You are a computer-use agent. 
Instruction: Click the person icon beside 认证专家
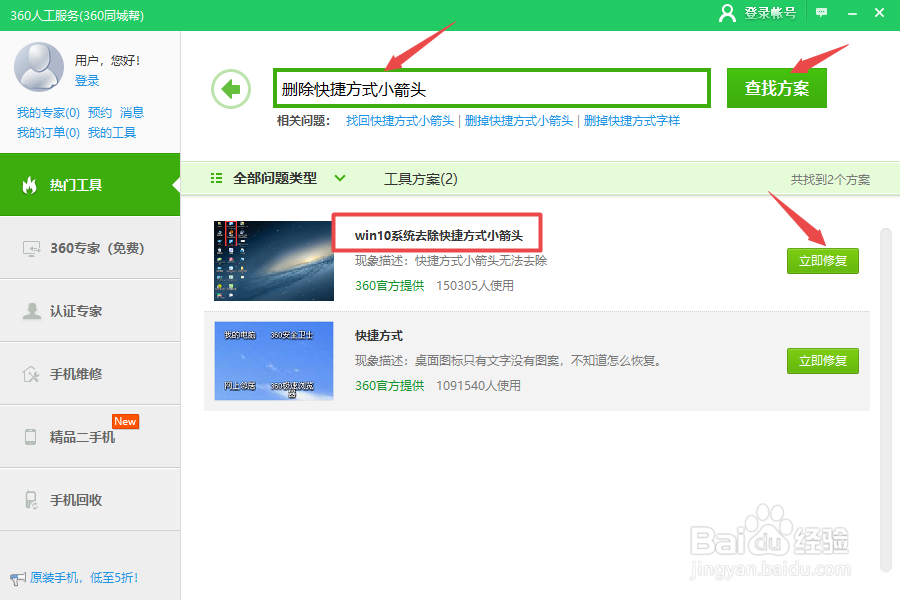(31, 311)
